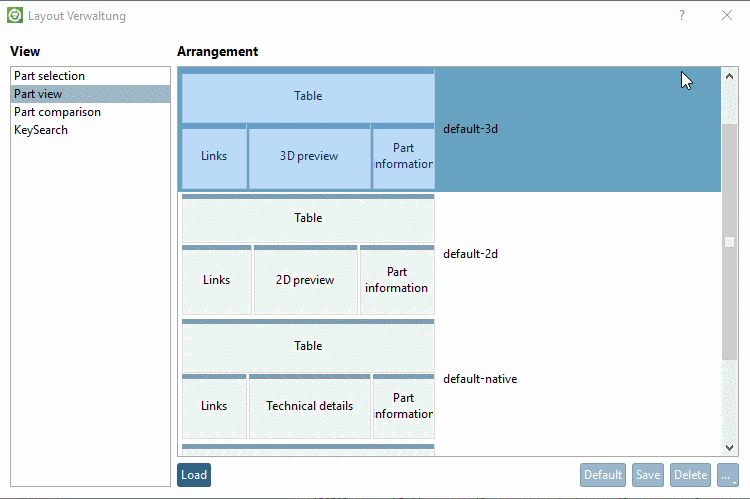Click the 3D preview block
The height and width of the screenshot is (499, 750).
[309, 156]
